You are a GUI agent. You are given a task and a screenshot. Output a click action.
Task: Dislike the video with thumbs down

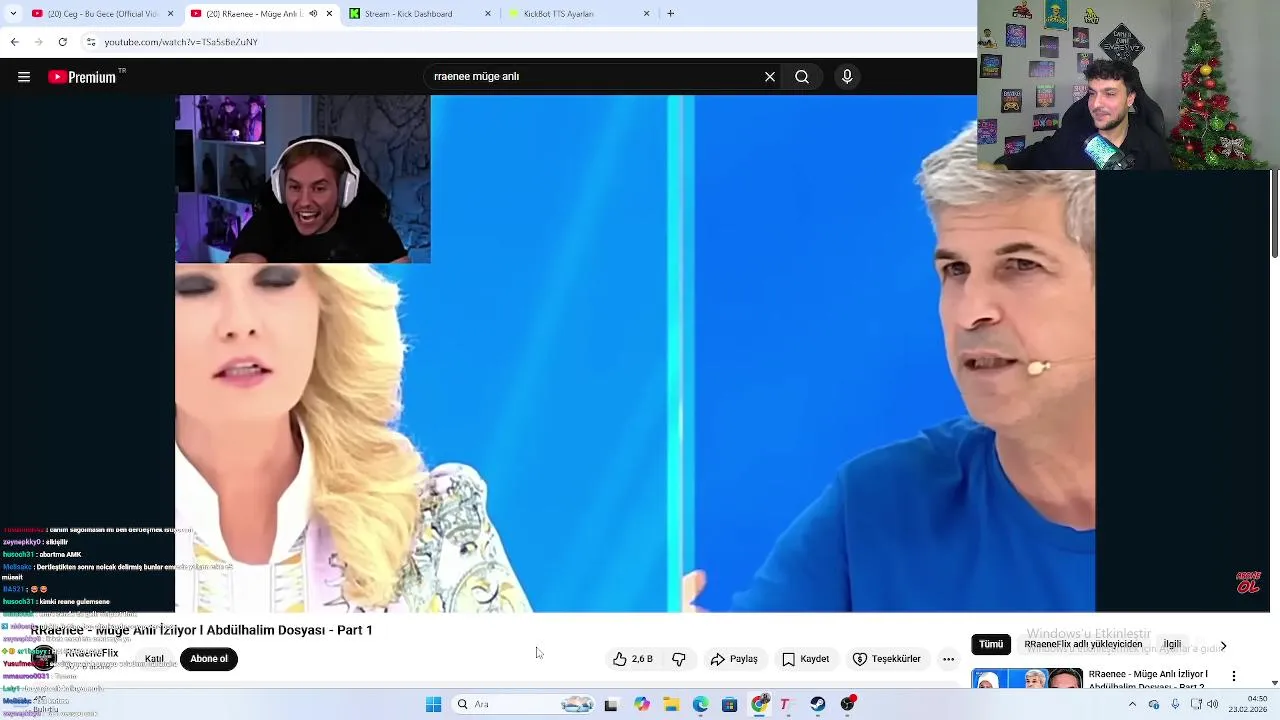click(679, 659)
